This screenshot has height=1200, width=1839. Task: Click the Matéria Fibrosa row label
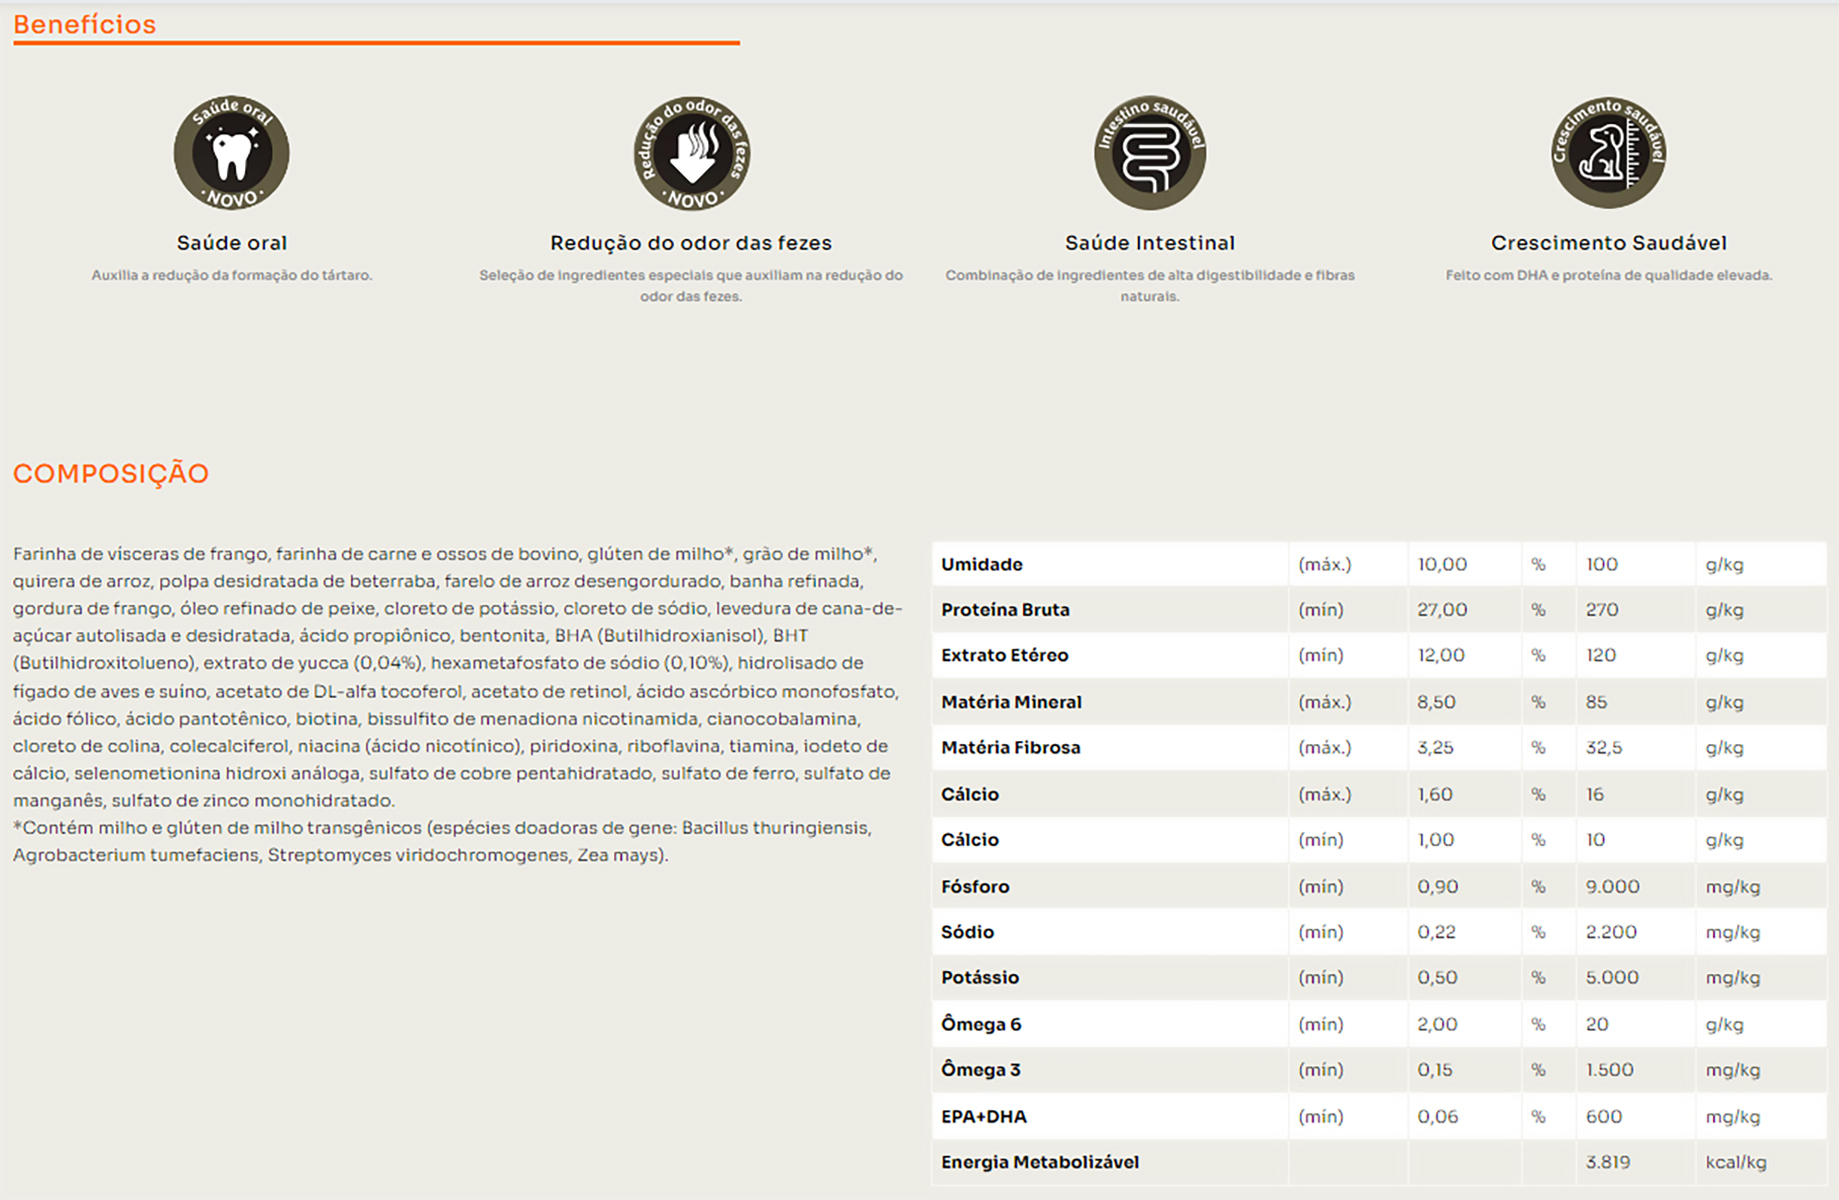point(1010,748)
